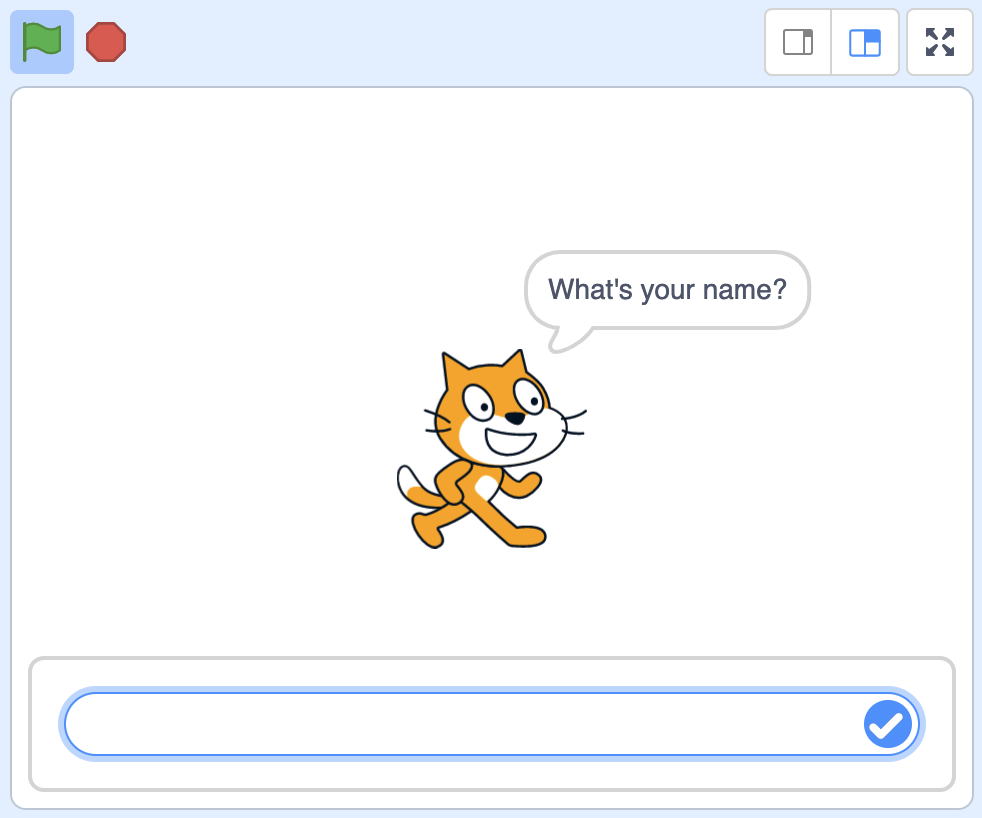Submit the answer with the blue checkmark
Viewport: 982px width, 818px height.
(x=887, y=724)
